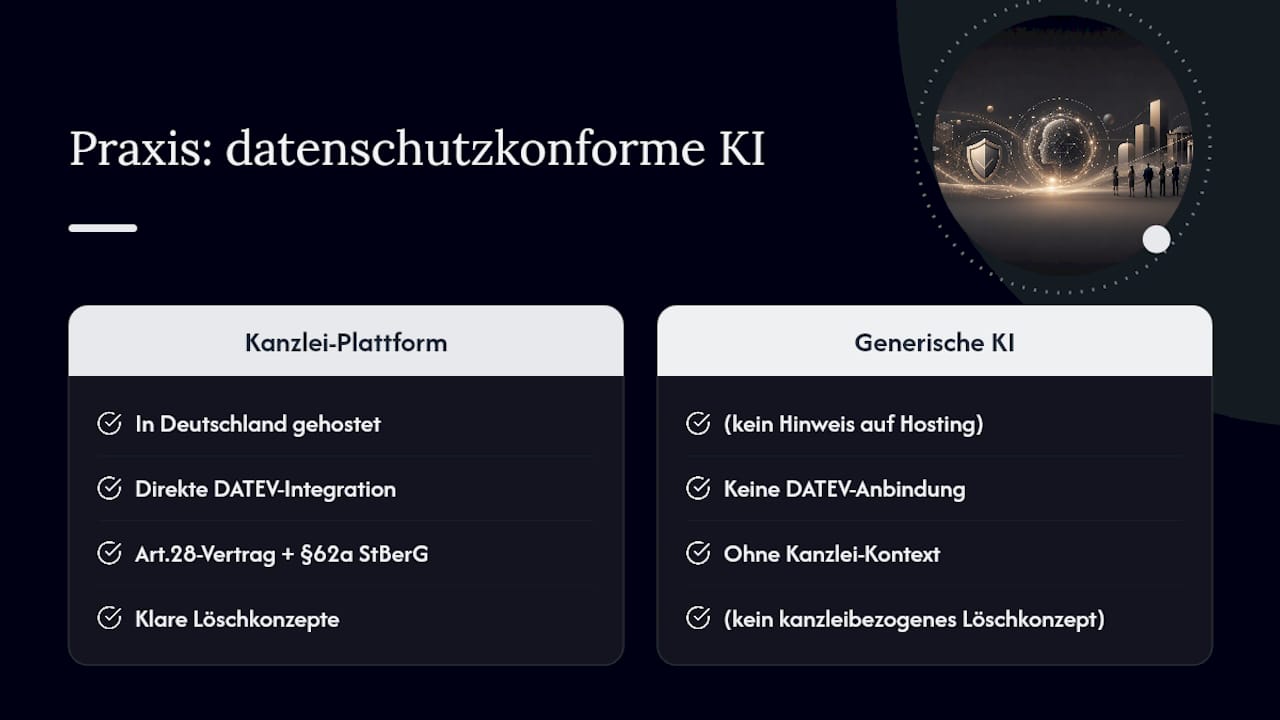Click the checkmark icon beside kein kanzleibezogenes Löschkonzept
Screen dimensions: 1280x720
(x=698, y=619)
